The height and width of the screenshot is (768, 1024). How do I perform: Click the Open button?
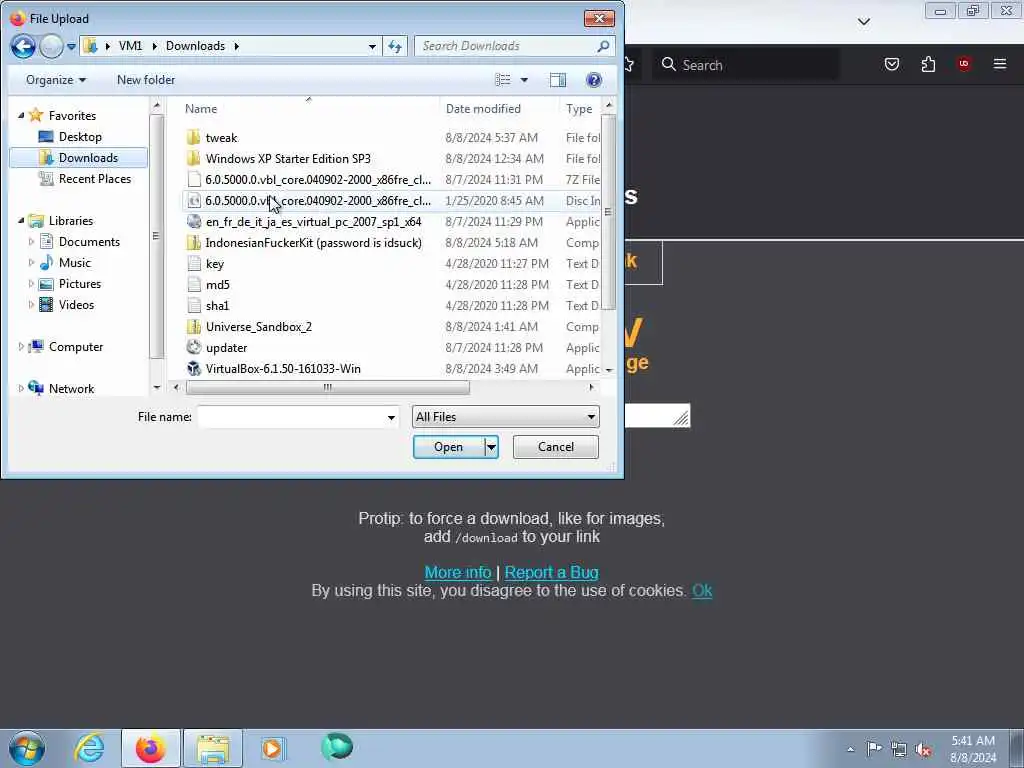click(449, 447)
